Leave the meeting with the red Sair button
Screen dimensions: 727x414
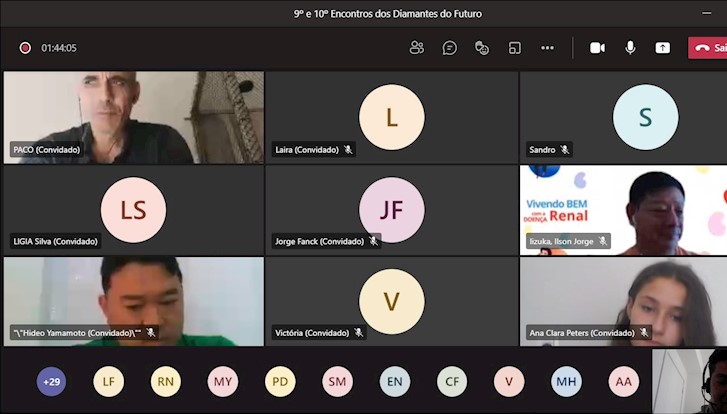[x=707, y=47]
